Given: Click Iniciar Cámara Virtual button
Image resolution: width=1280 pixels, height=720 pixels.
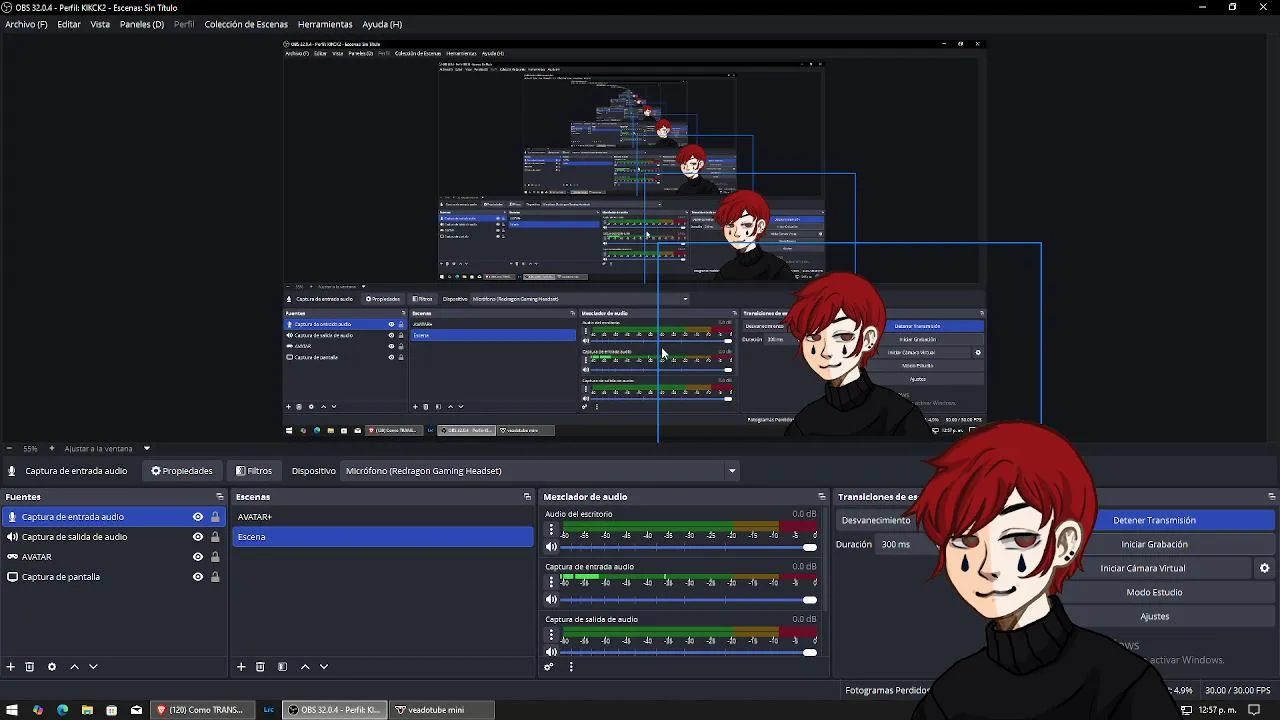Looking at the screenshot, I should (1142, 568).
